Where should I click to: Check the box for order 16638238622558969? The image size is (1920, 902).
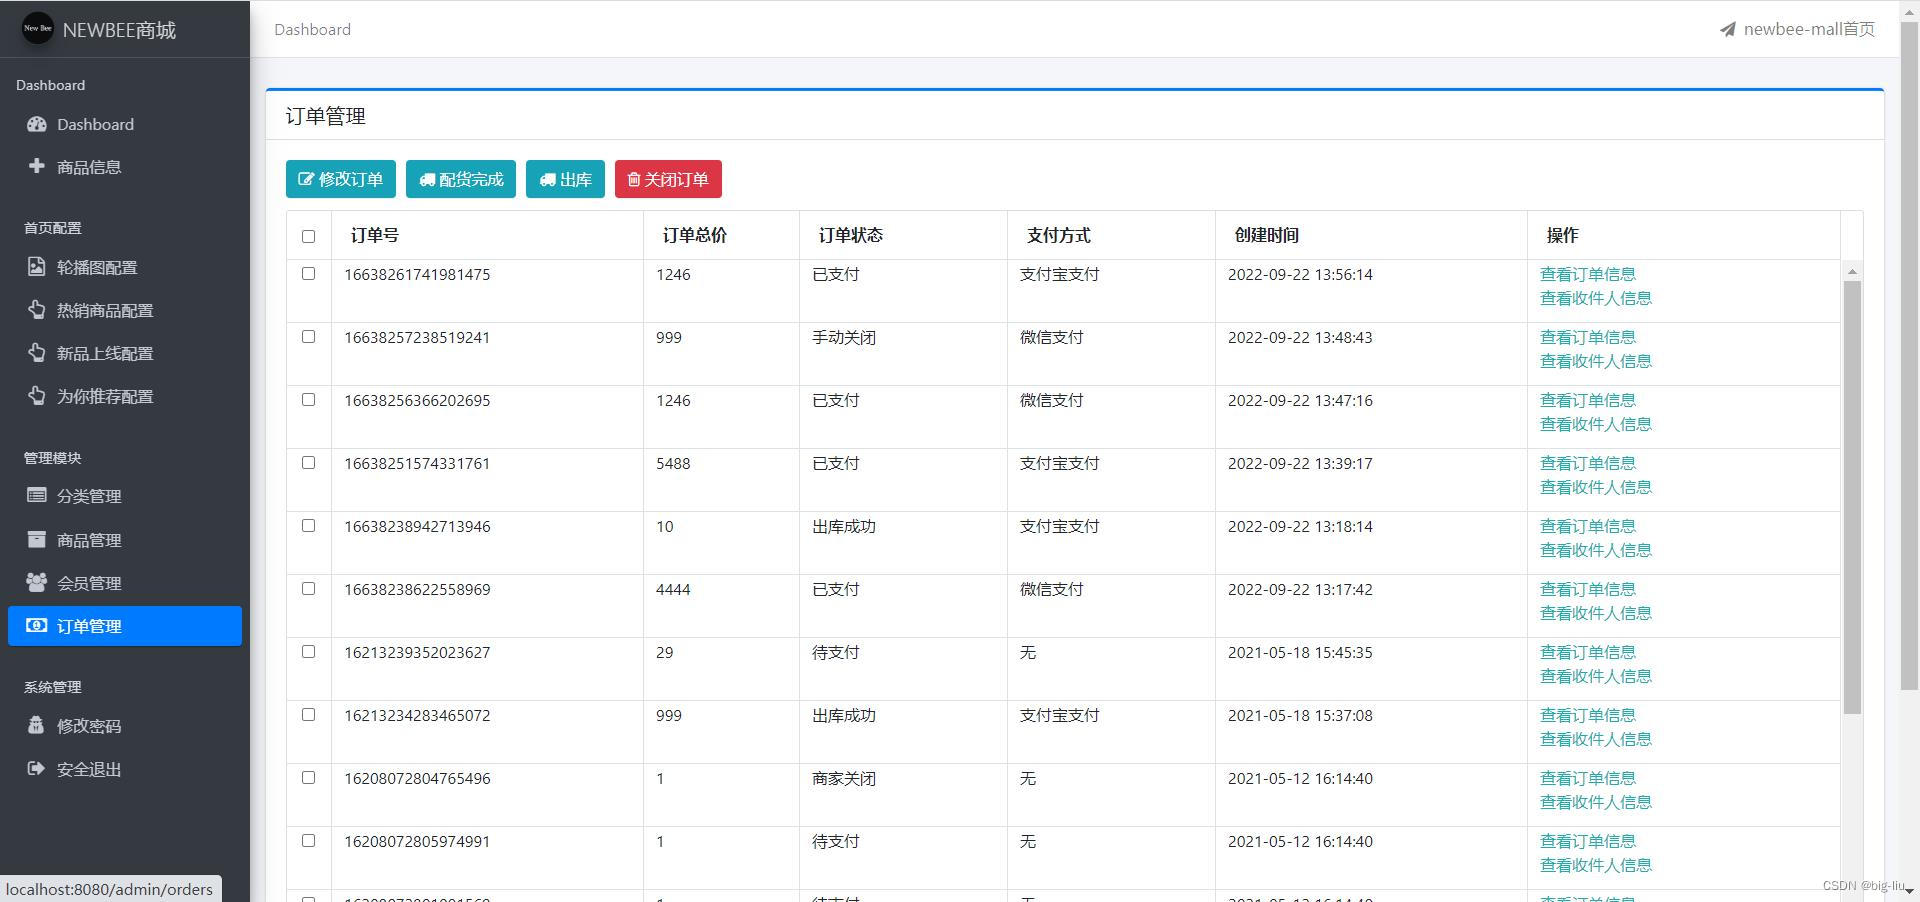tap(308, 588)
